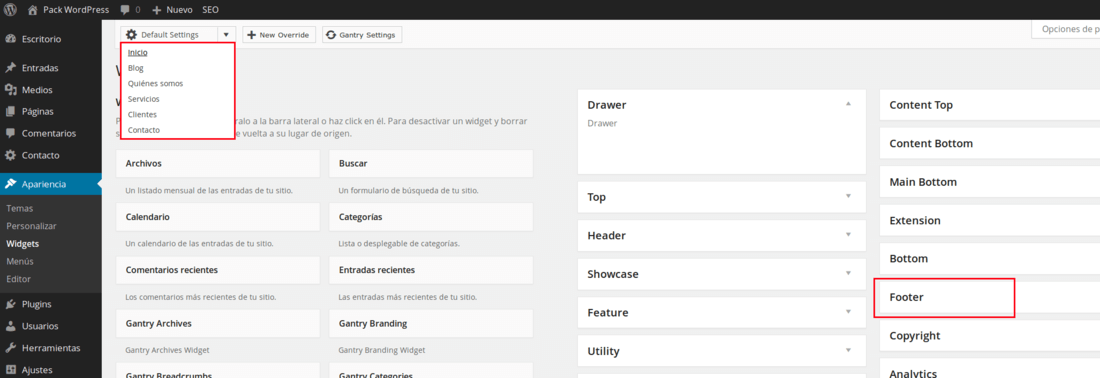
Task: Open the Personalizar submenu link
Action: click(x=32, y=226)
